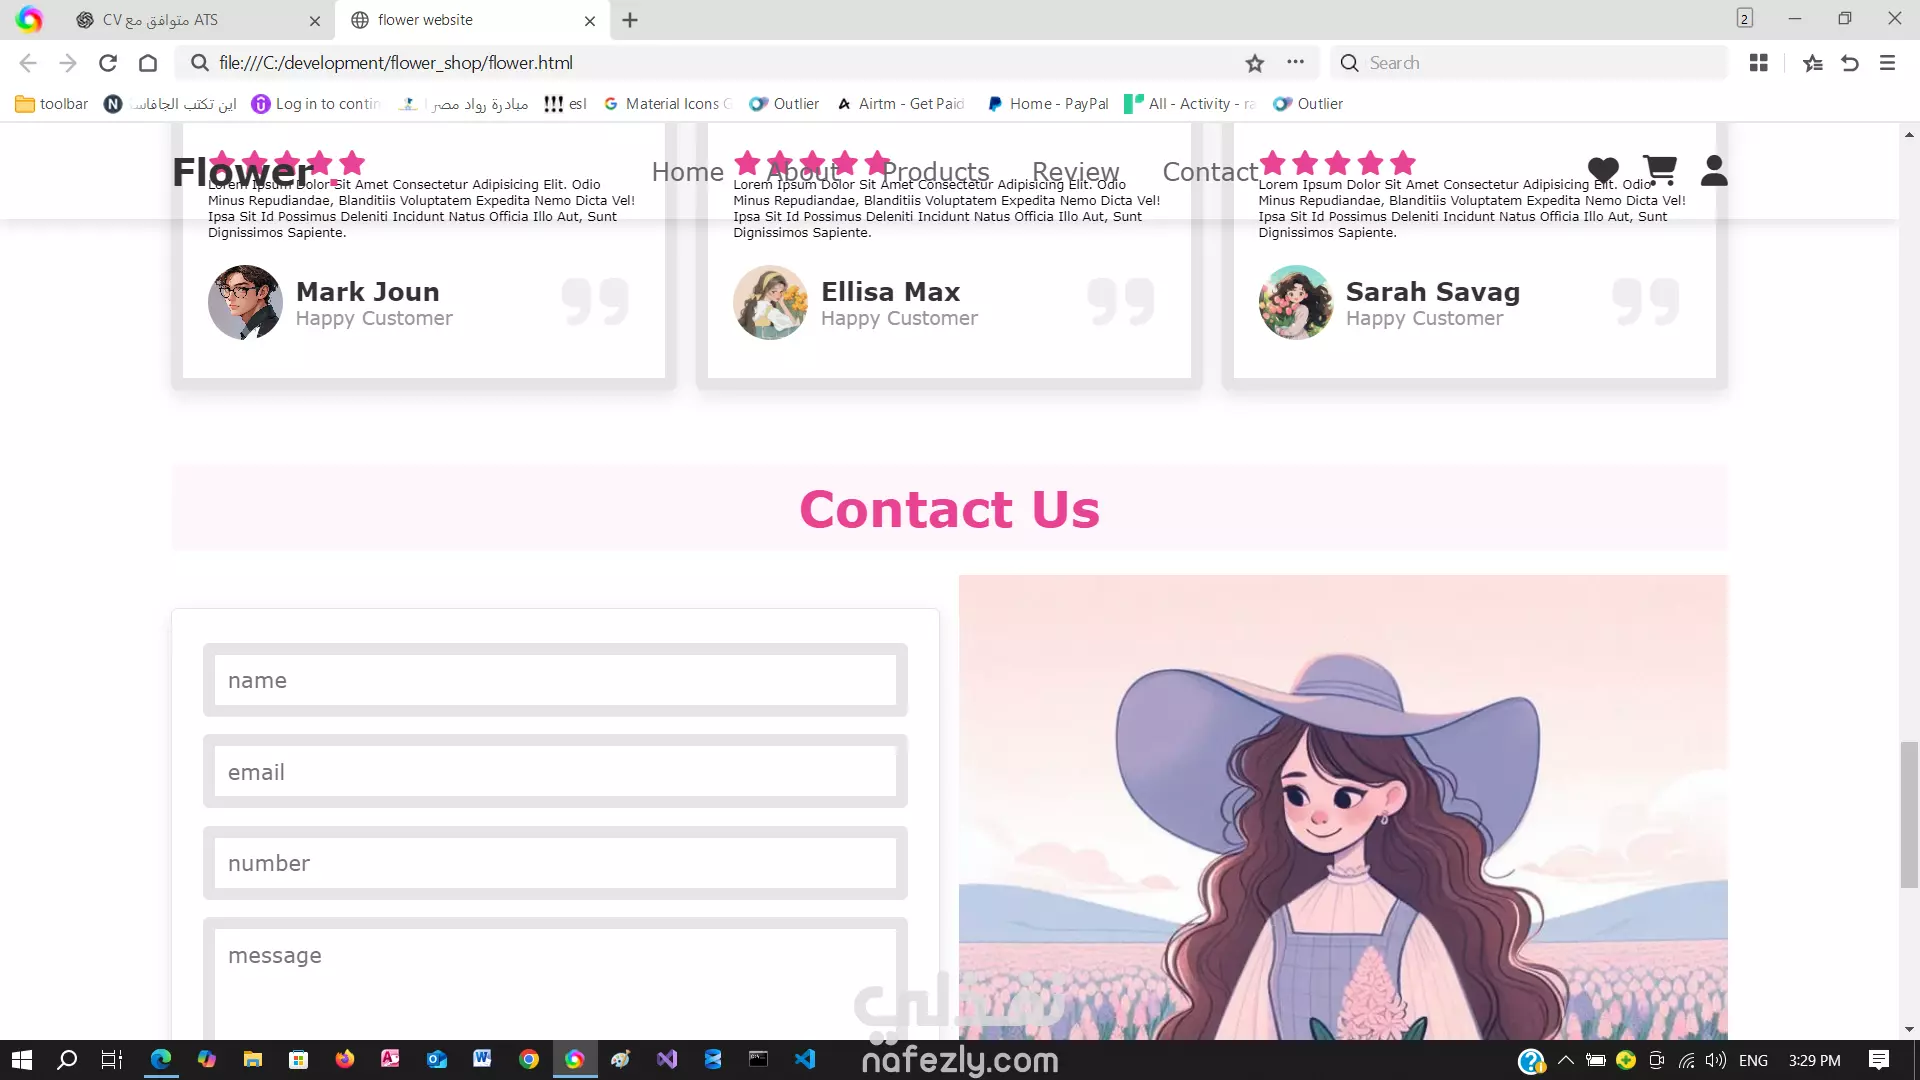Open the browser hamburger menu icon
Image resolution: width=1920 pixels, height=1080 pixels.
click(x=1887, y=63)
